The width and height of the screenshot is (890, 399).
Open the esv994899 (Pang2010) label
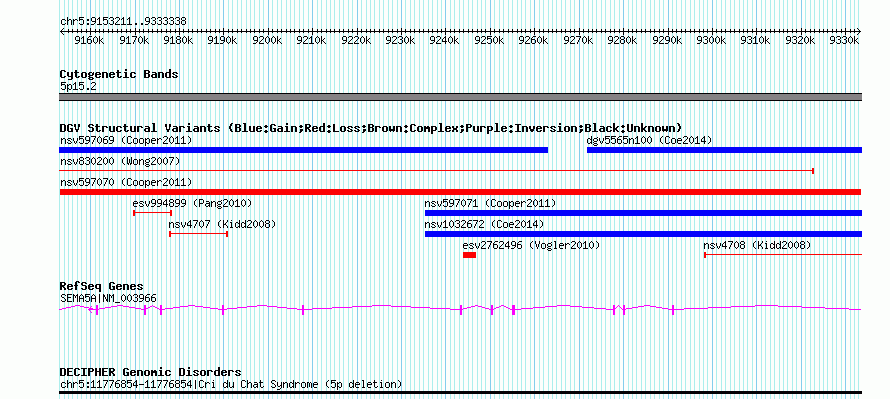point(192,203)
